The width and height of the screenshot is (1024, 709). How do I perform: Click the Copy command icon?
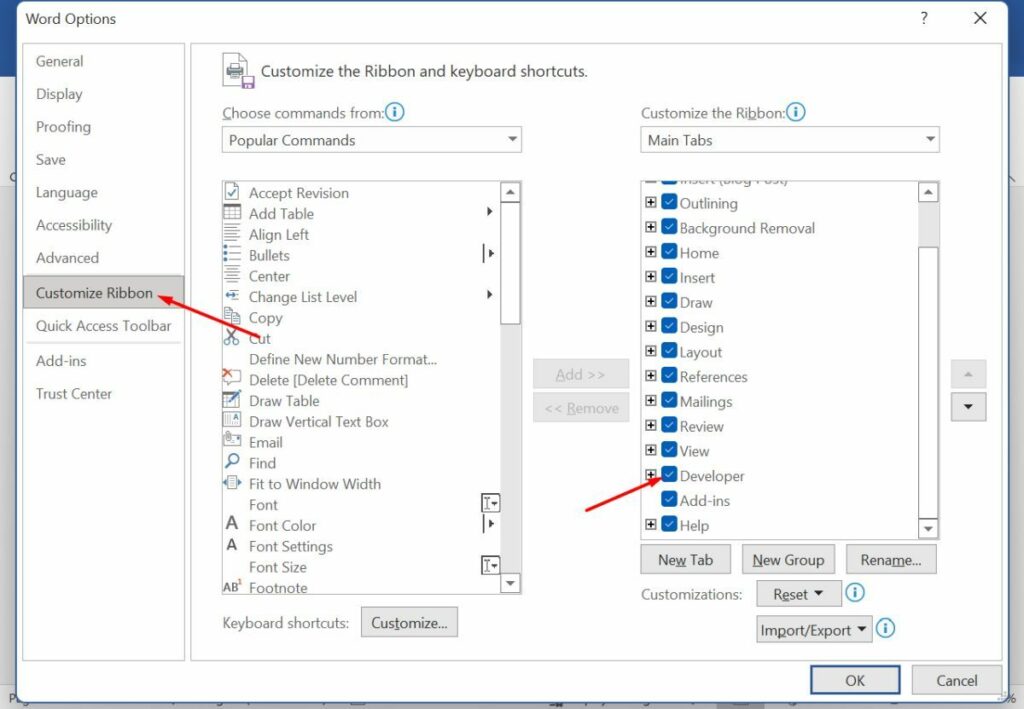tap(234, 317)
